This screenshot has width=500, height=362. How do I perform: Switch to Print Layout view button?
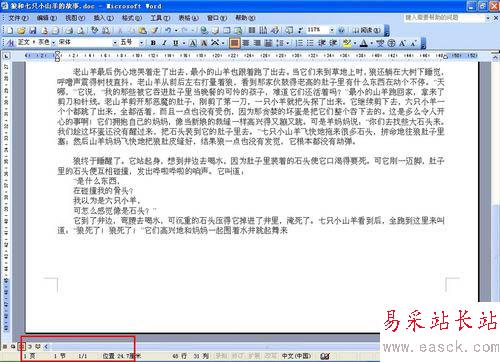[x=21, y=347]
